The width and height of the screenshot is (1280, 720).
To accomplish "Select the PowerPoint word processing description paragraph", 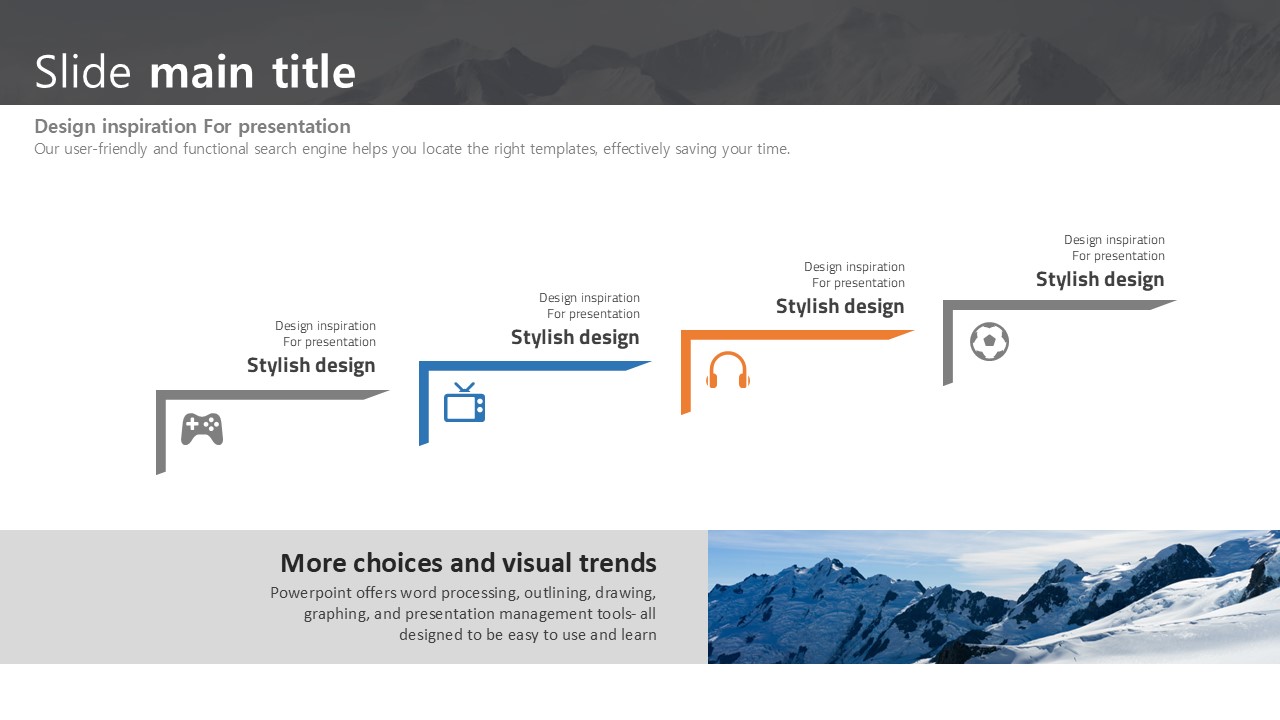I will 463,614.
